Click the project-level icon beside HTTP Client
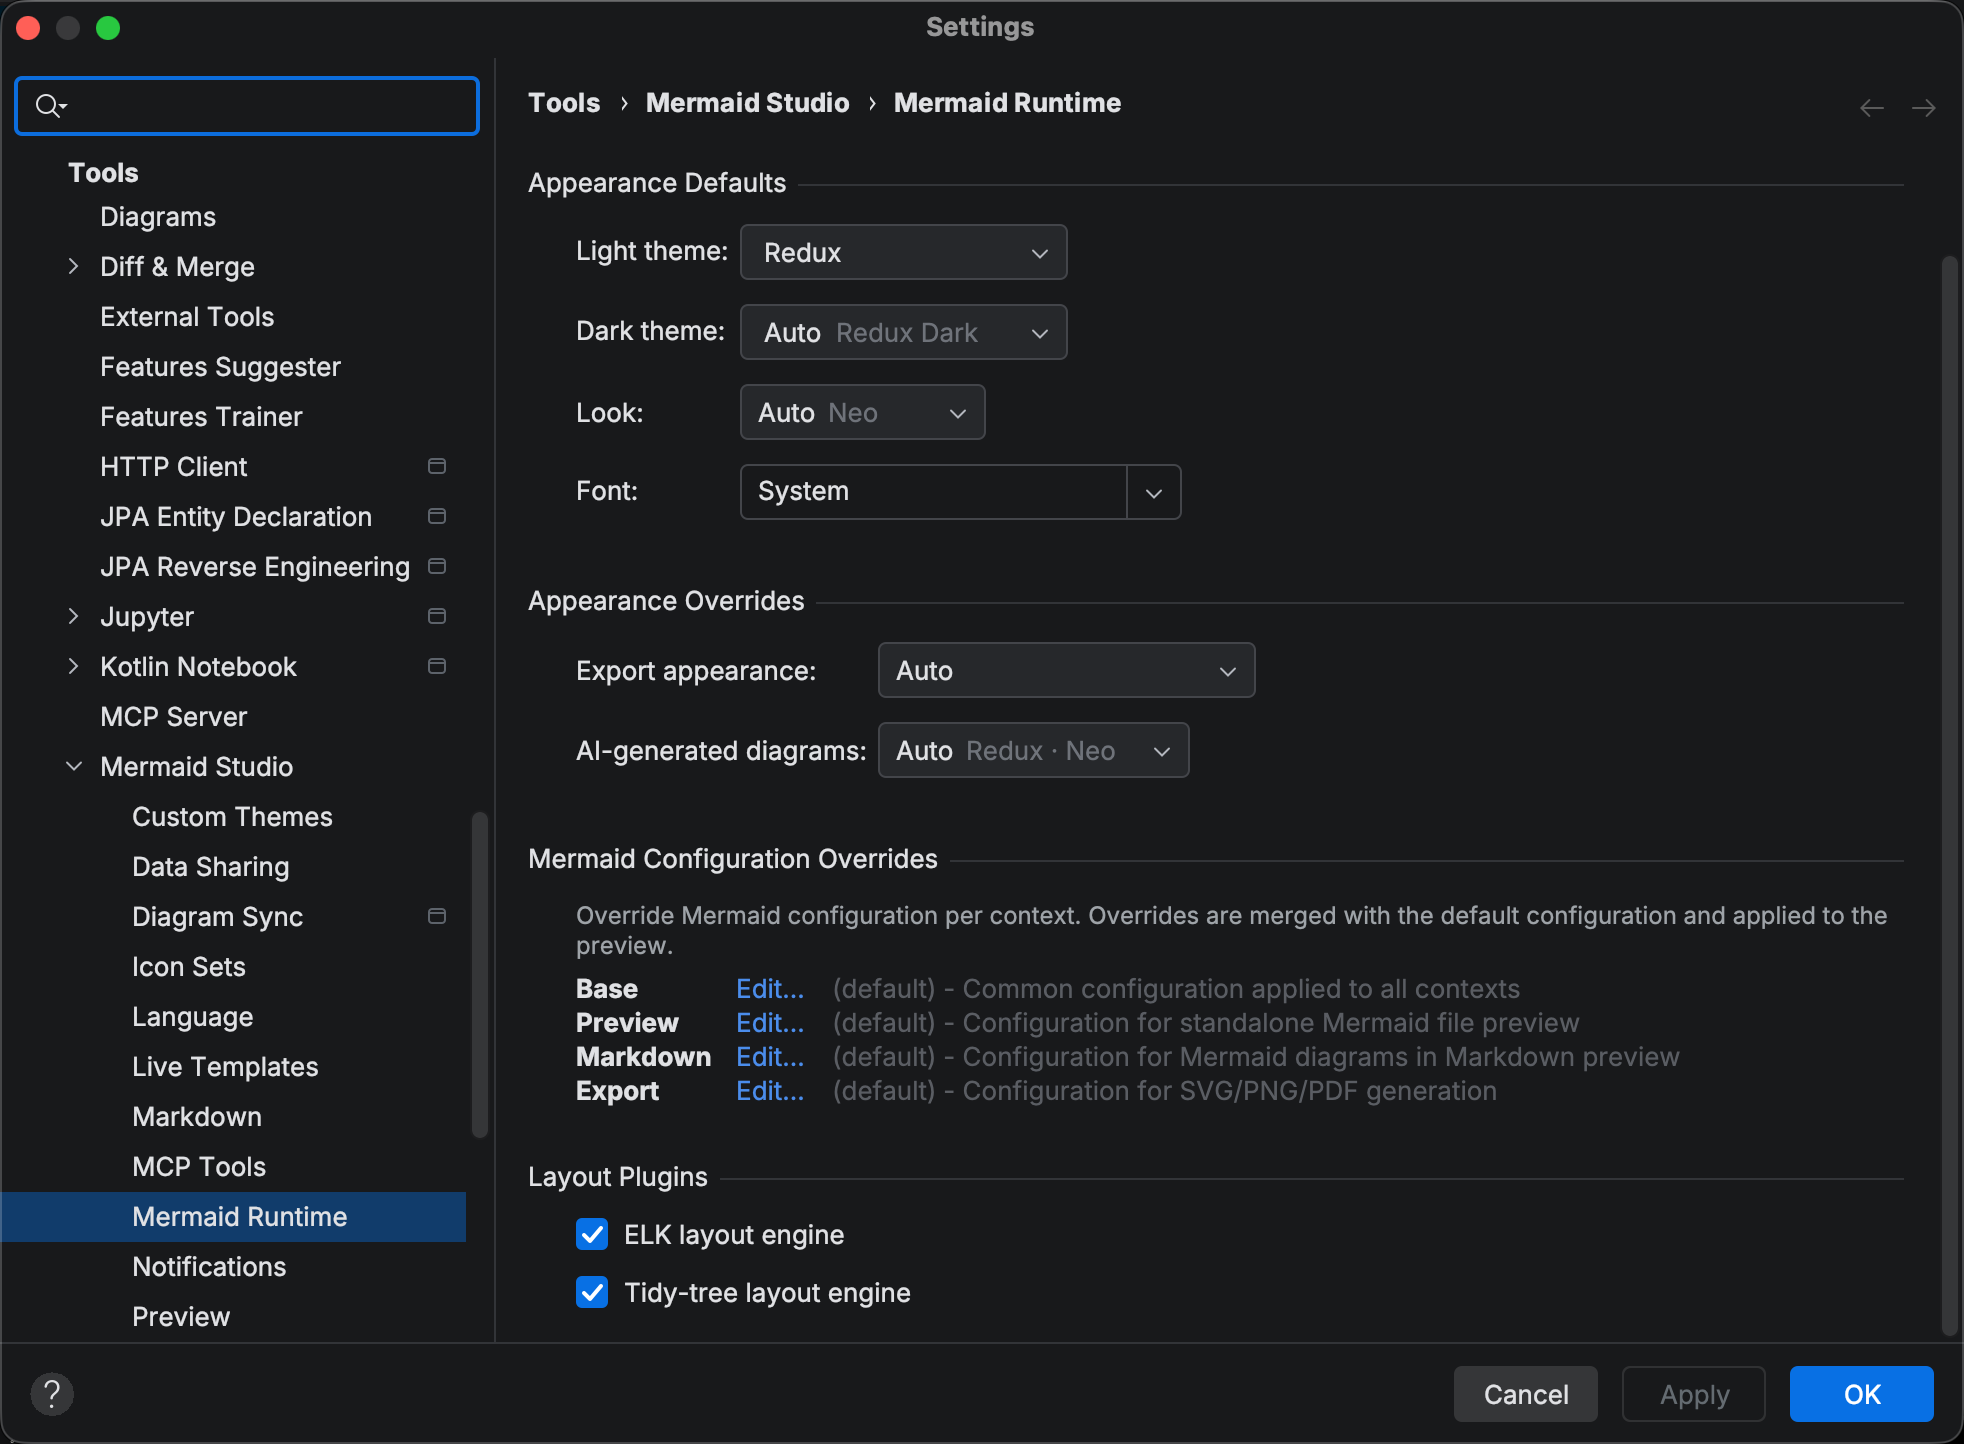 coord(437,466)
